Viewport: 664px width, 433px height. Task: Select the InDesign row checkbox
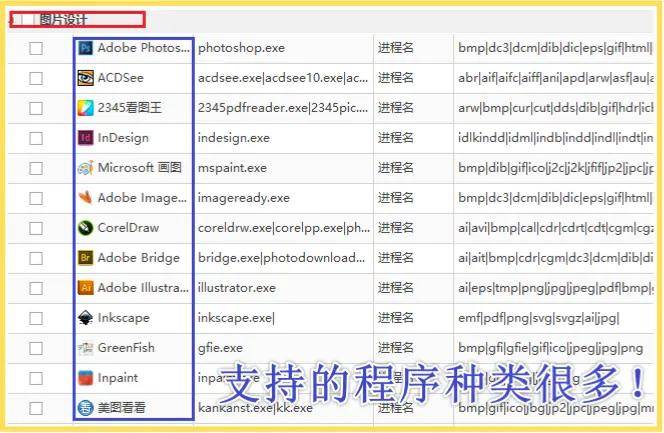(x=36, y=138)
